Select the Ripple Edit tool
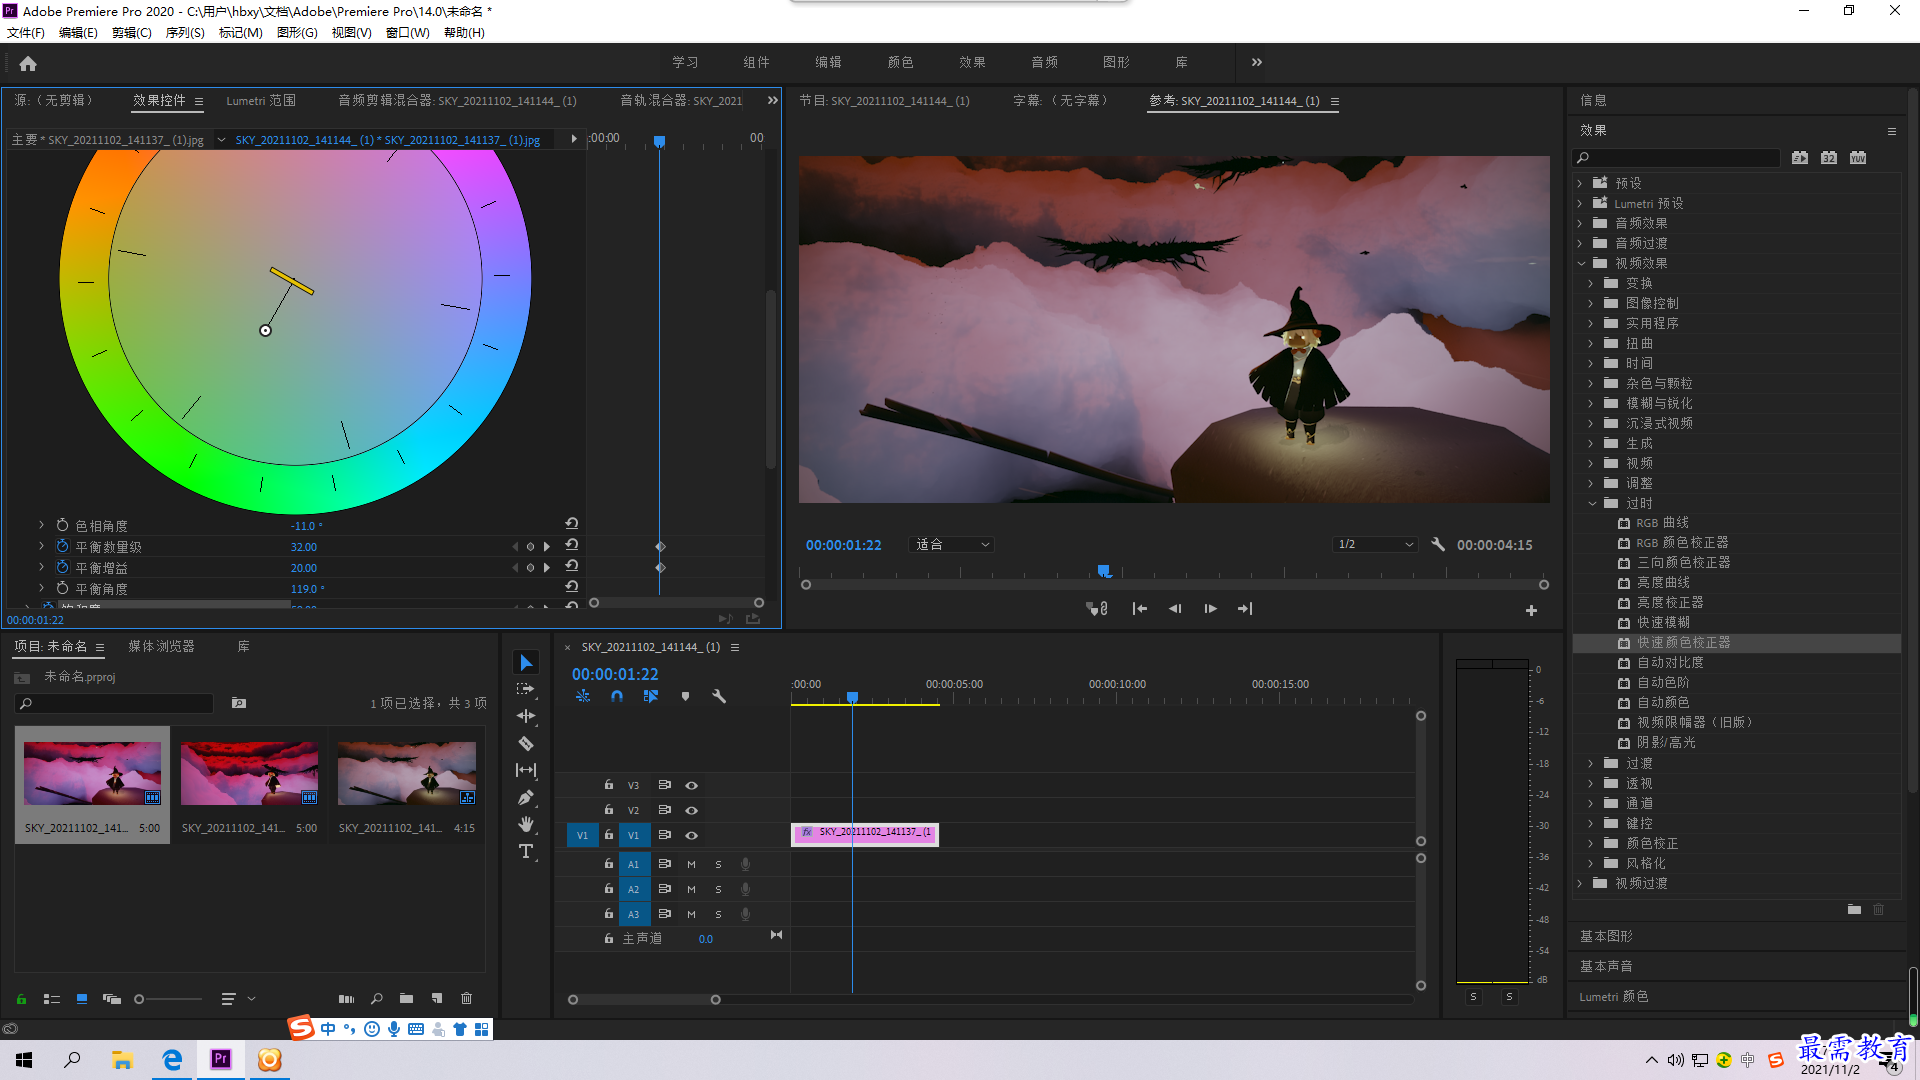 (526, 716)
